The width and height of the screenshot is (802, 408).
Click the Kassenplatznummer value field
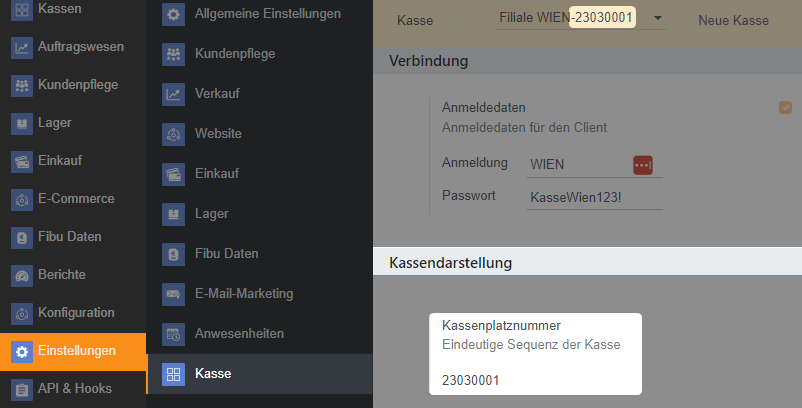[x=535, y=380]
